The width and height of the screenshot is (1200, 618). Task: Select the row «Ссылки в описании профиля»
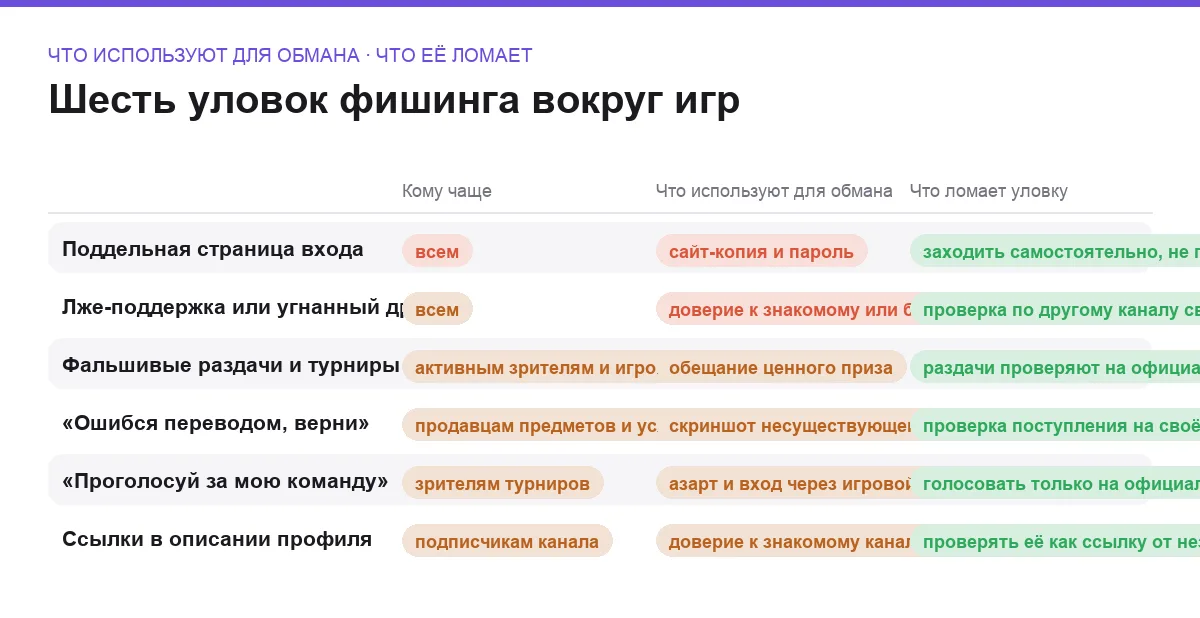point(600,539)
